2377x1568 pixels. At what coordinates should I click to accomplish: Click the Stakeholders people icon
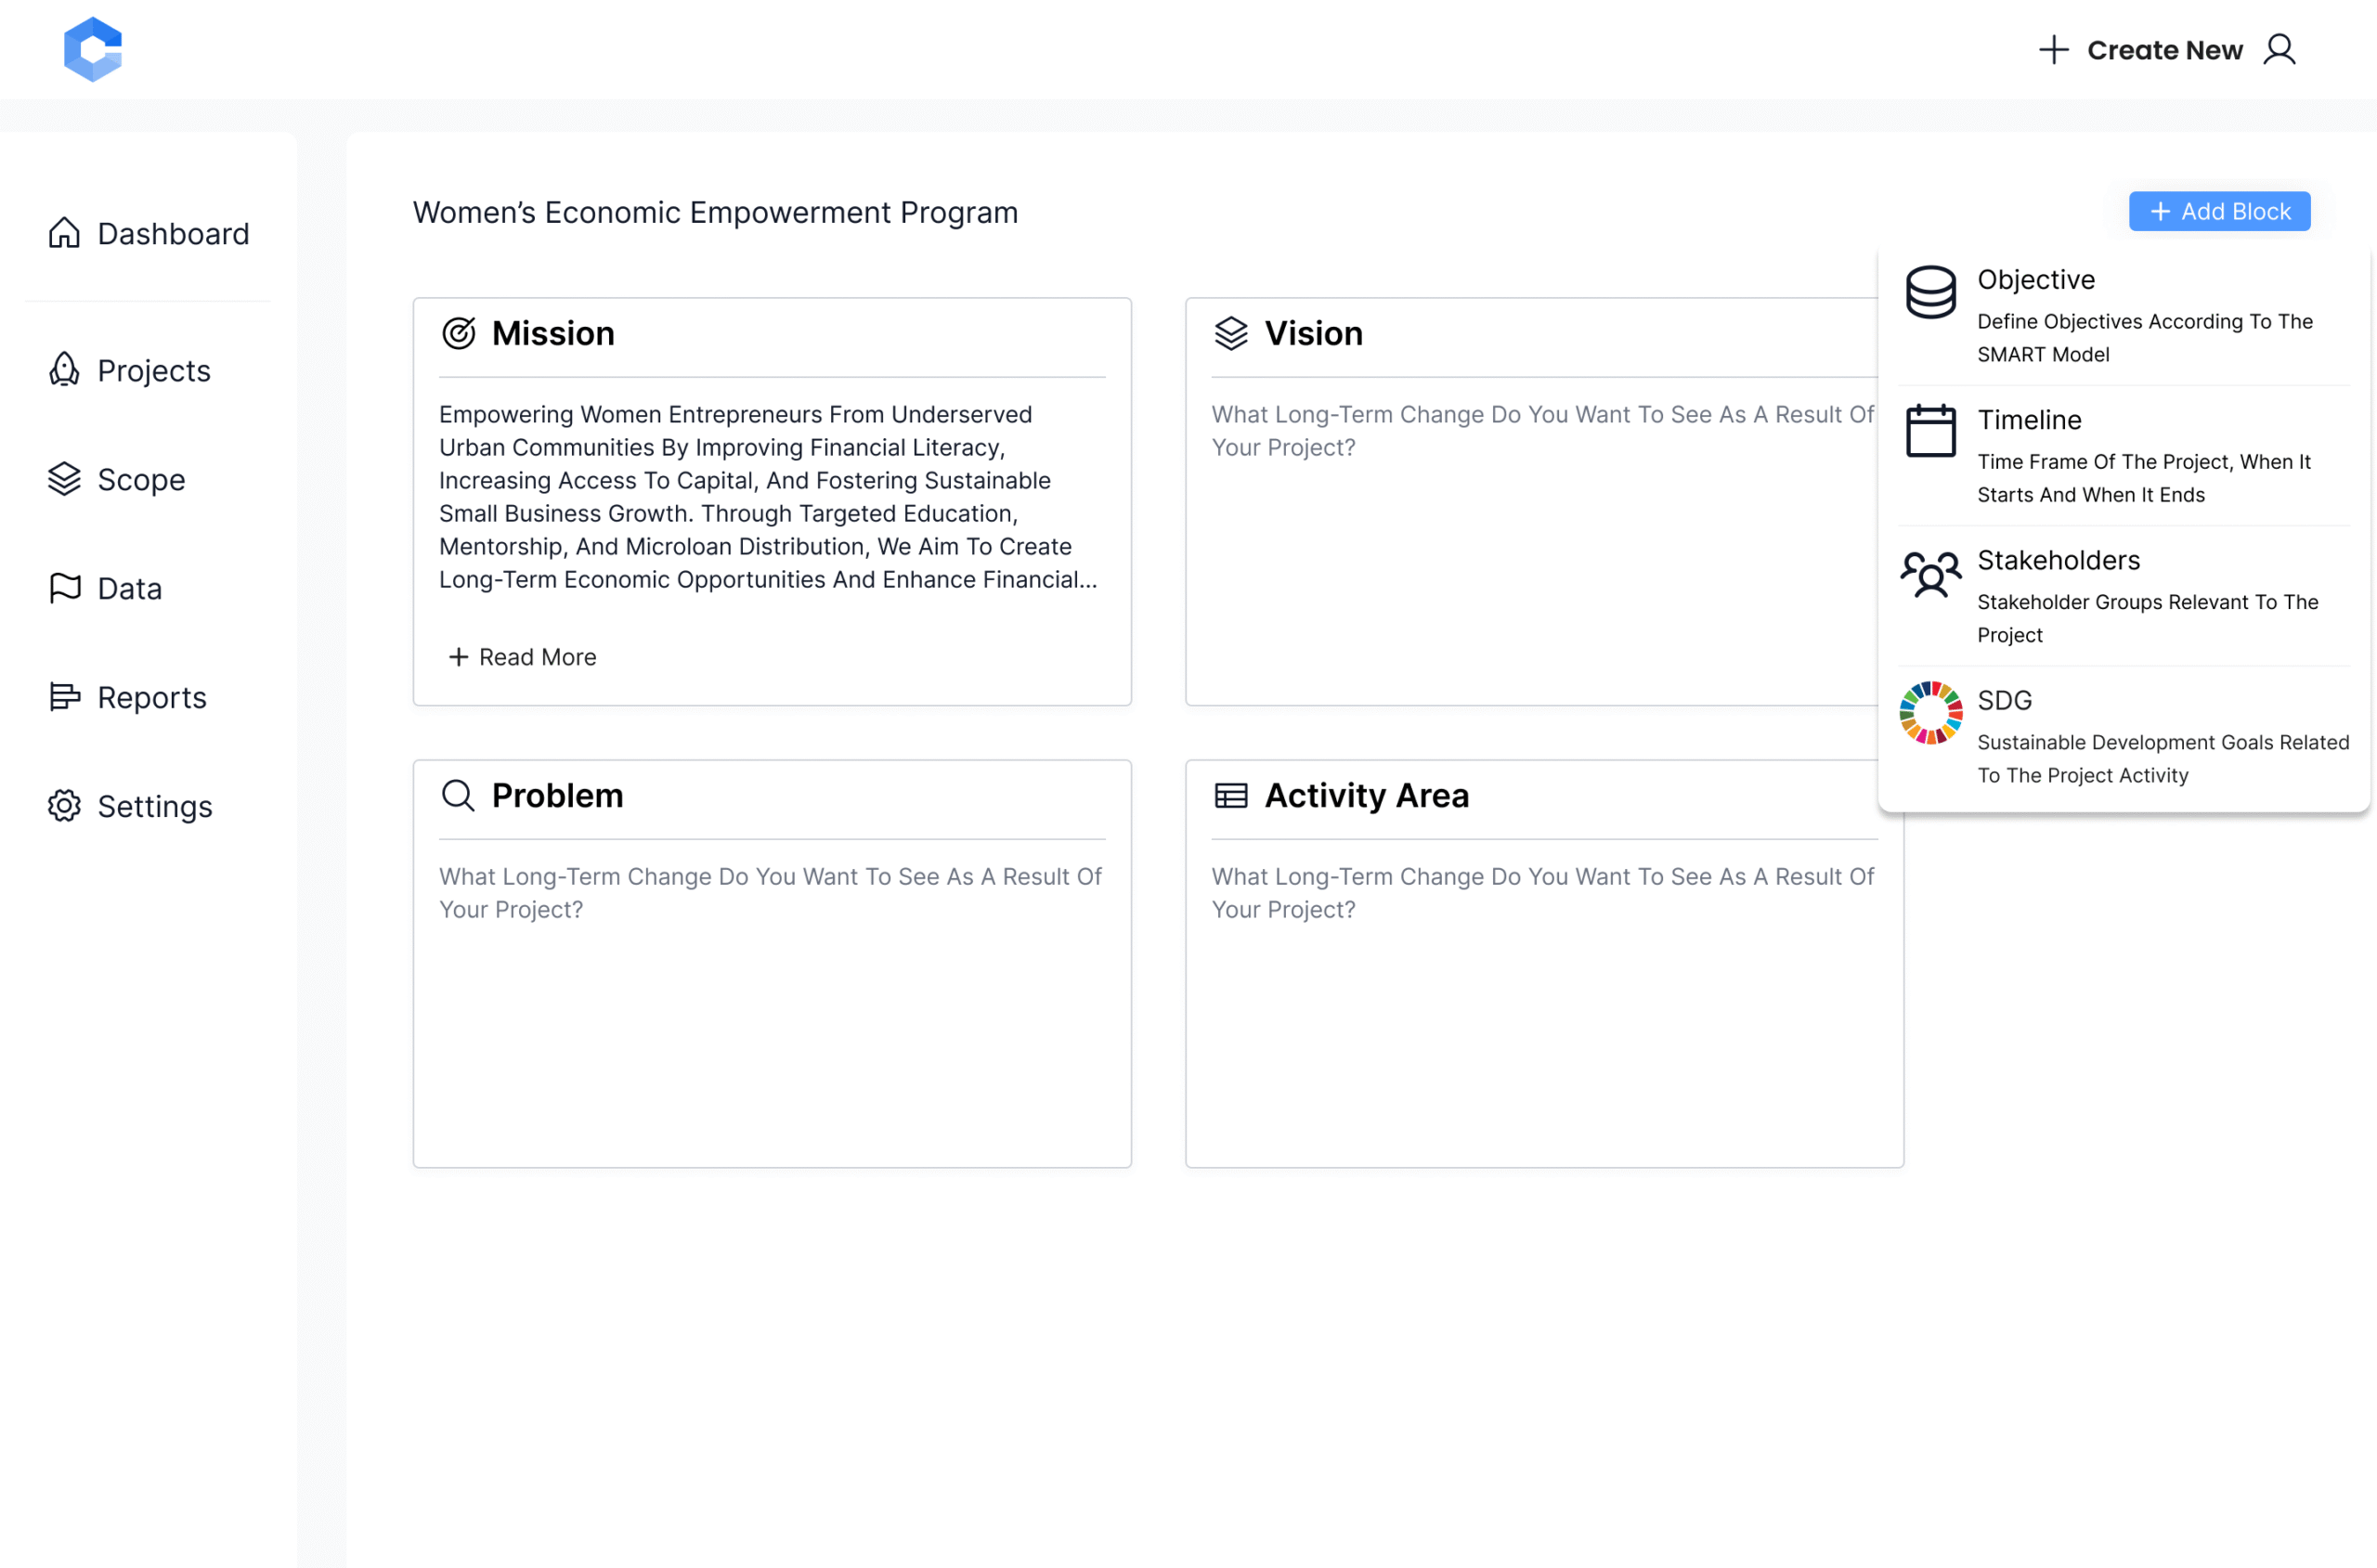[1930, 574]
